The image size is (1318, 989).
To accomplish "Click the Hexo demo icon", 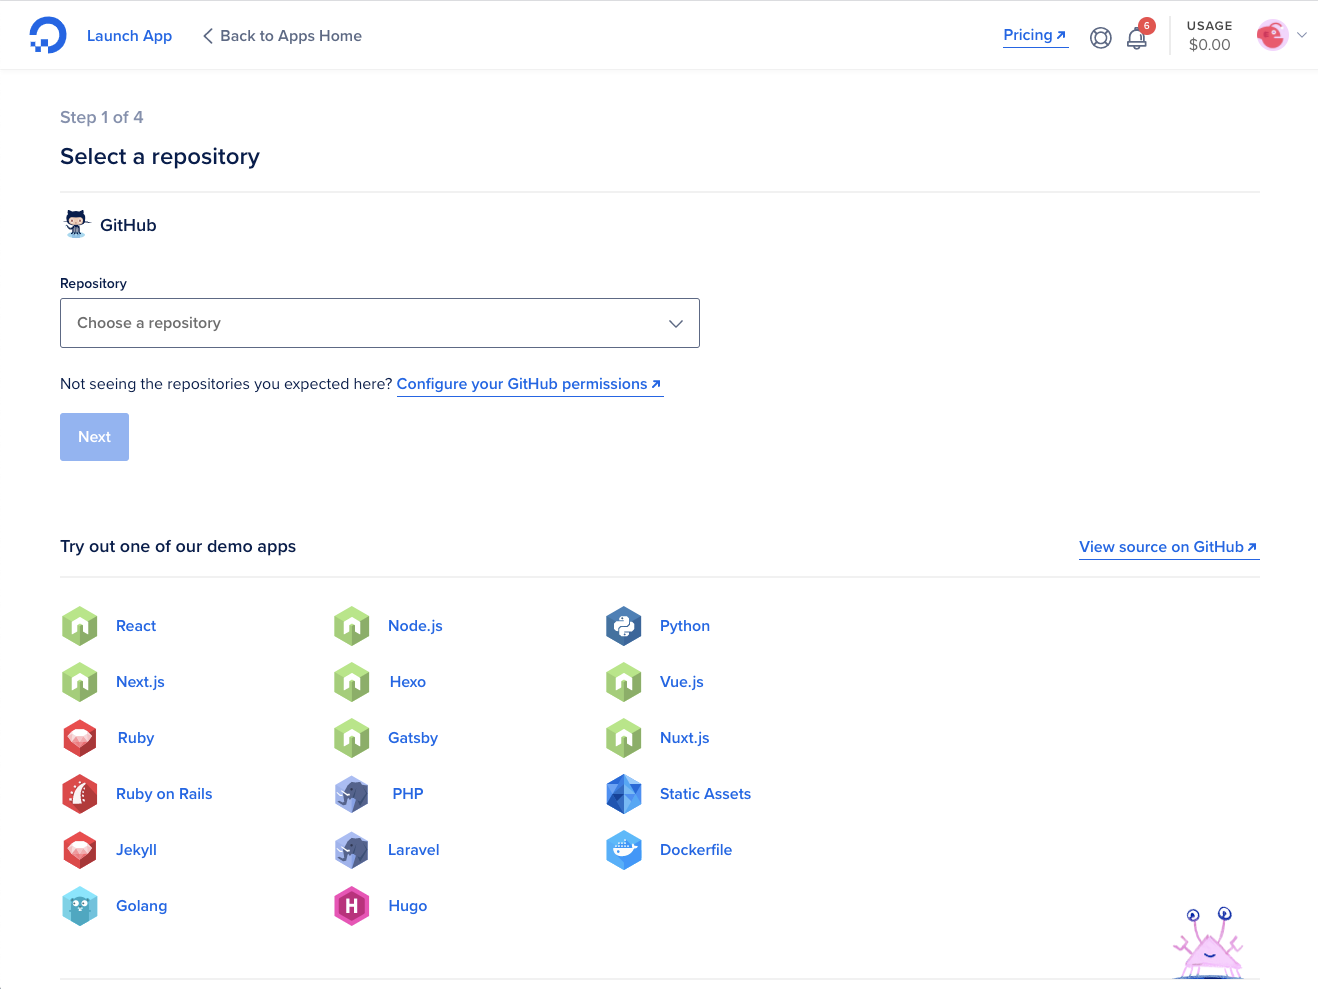I will tap(352, 682).
